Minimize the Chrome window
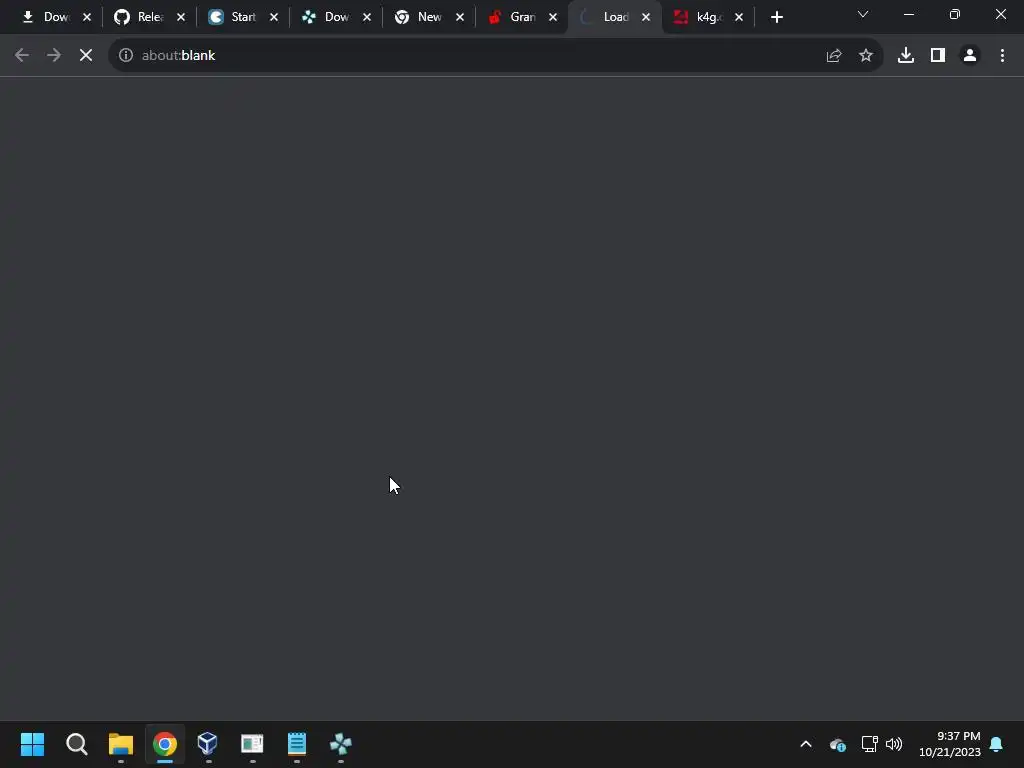Image resolution: width=1024 pixels, height=768 pixels. tap(908, 14)
